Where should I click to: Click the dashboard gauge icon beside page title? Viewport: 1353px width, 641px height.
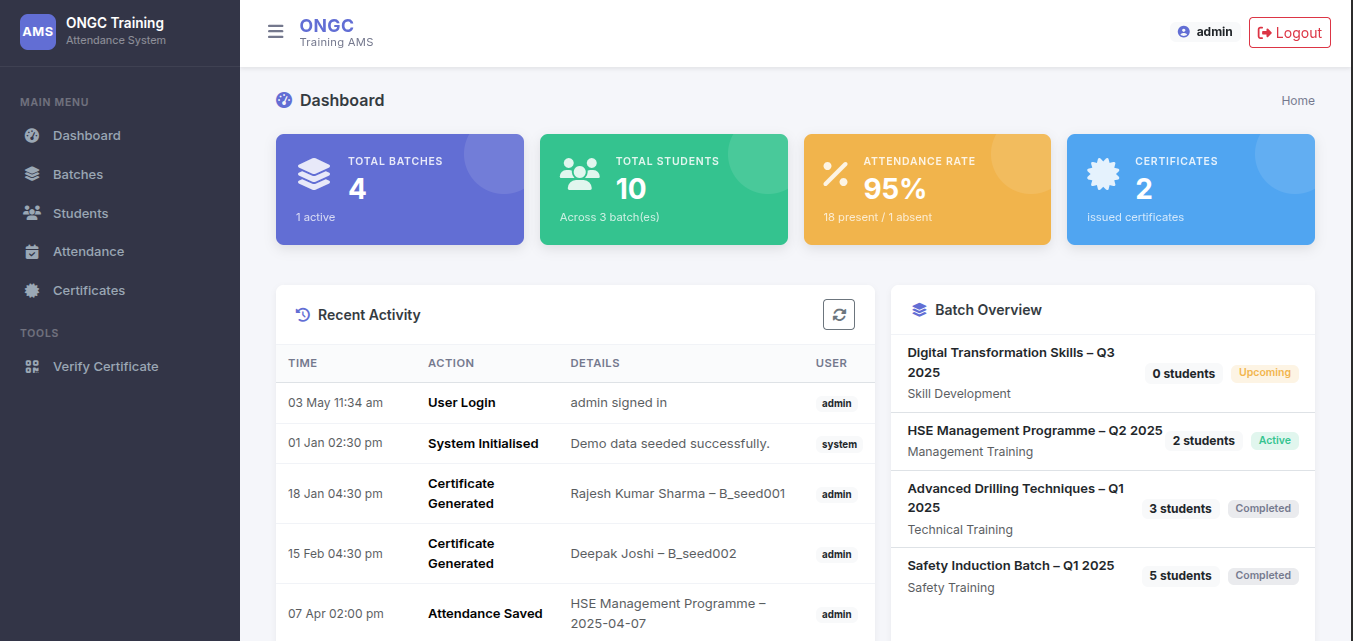point(284,100)
